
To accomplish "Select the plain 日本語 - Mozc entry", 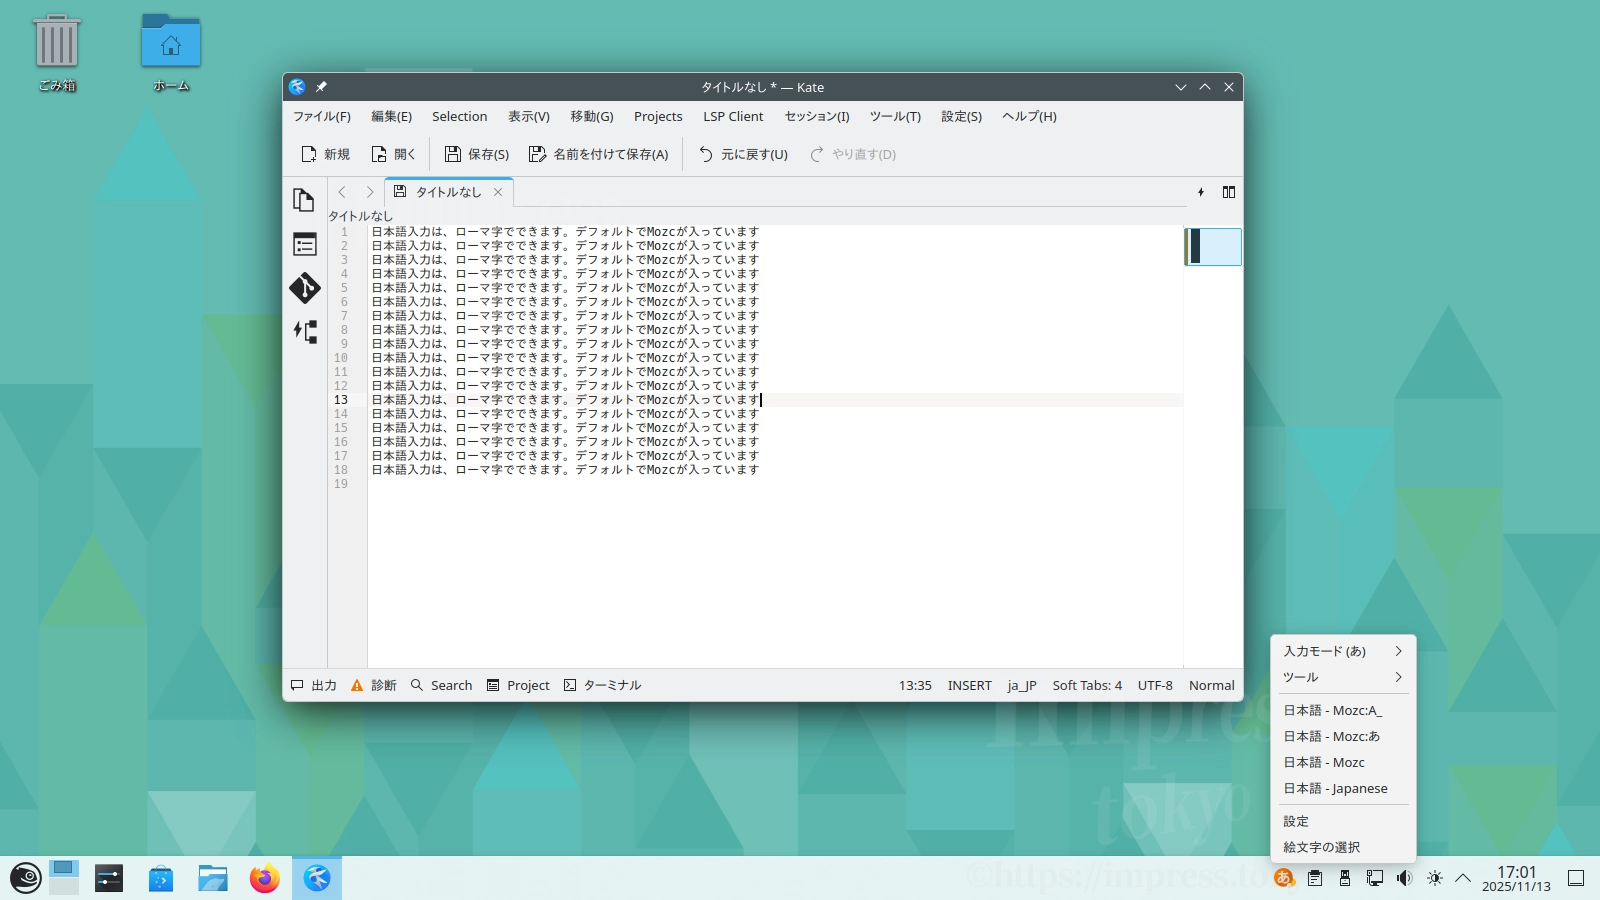I will tap(1343, 762).
